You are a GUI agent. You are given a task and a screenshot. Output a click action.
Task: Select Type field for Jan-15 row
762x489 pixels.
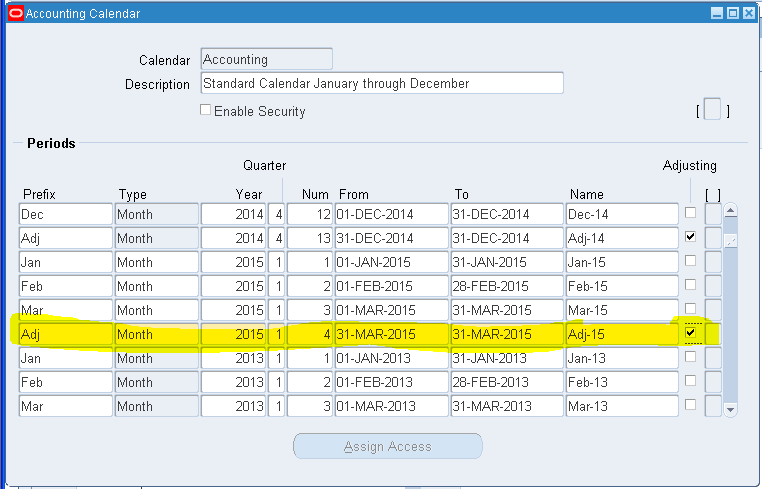click(x=156, y=262)
